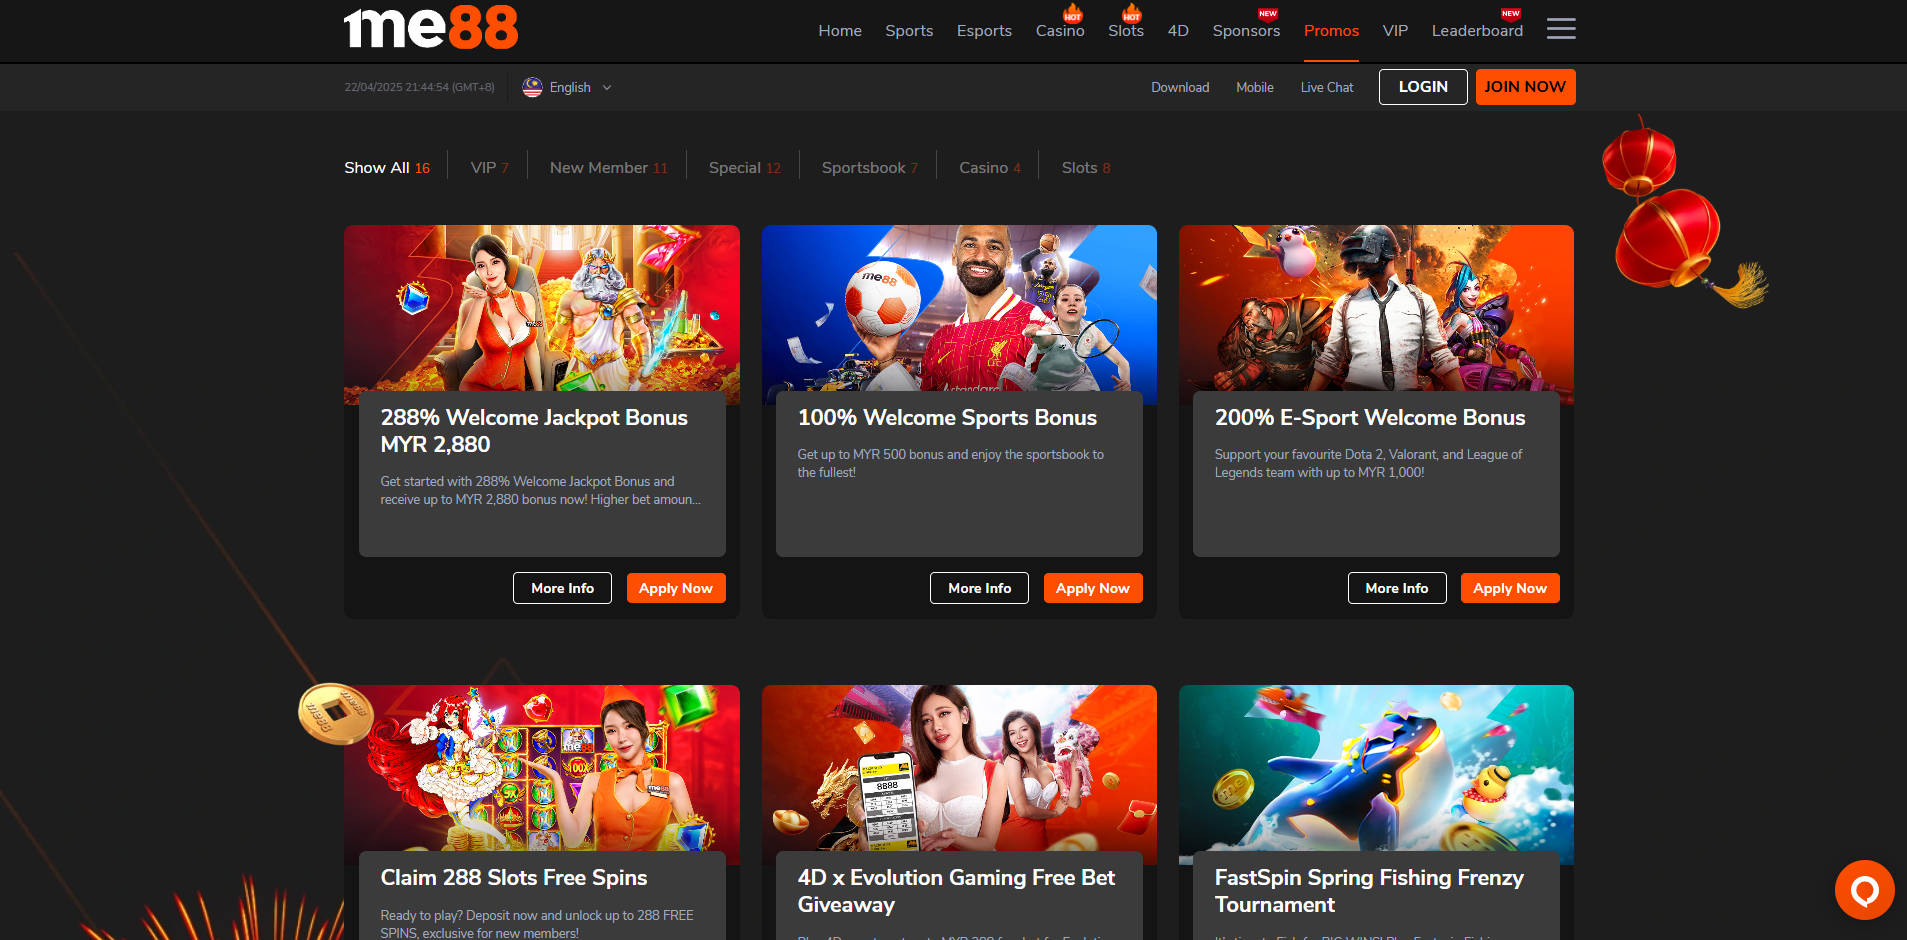Navigate to the 4D page
Image resolution: width=1907 pixels, height=940 pixels.
(1178, 31)
